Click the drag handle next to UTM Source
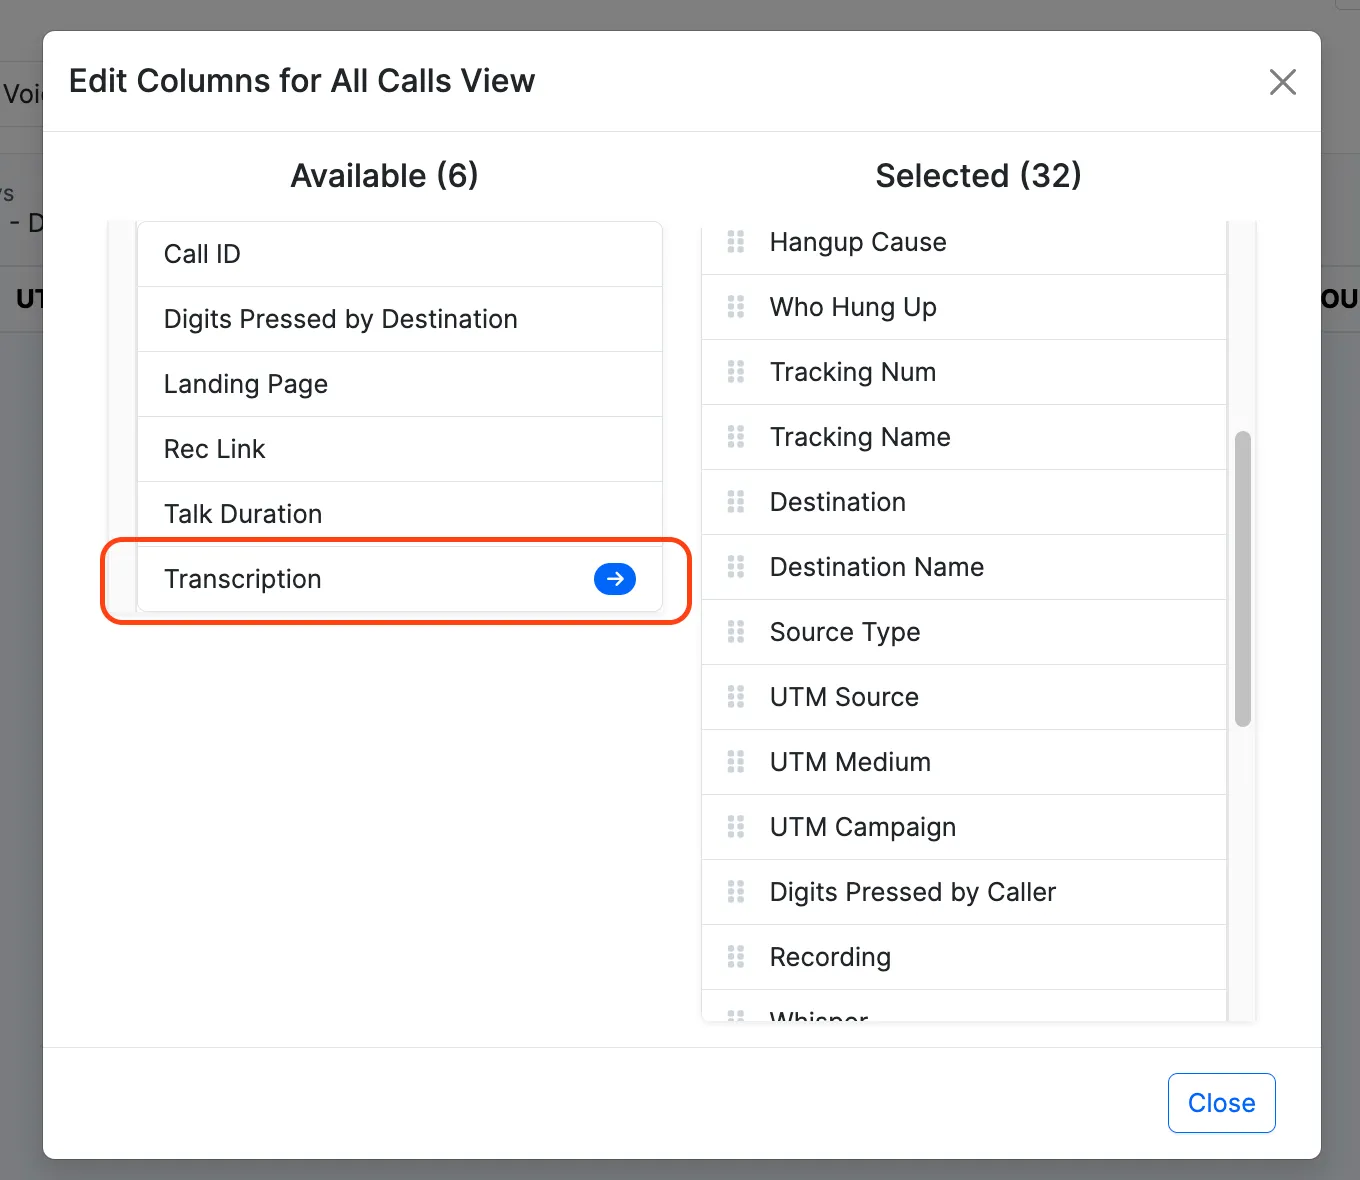The image size is (1360, 1180). tap(736, 697)
